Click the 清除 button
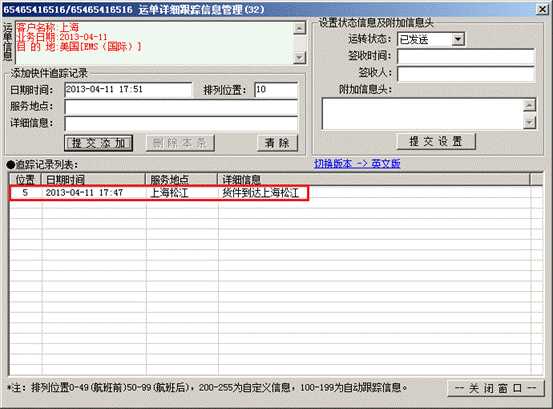 (x=277, y=143)
